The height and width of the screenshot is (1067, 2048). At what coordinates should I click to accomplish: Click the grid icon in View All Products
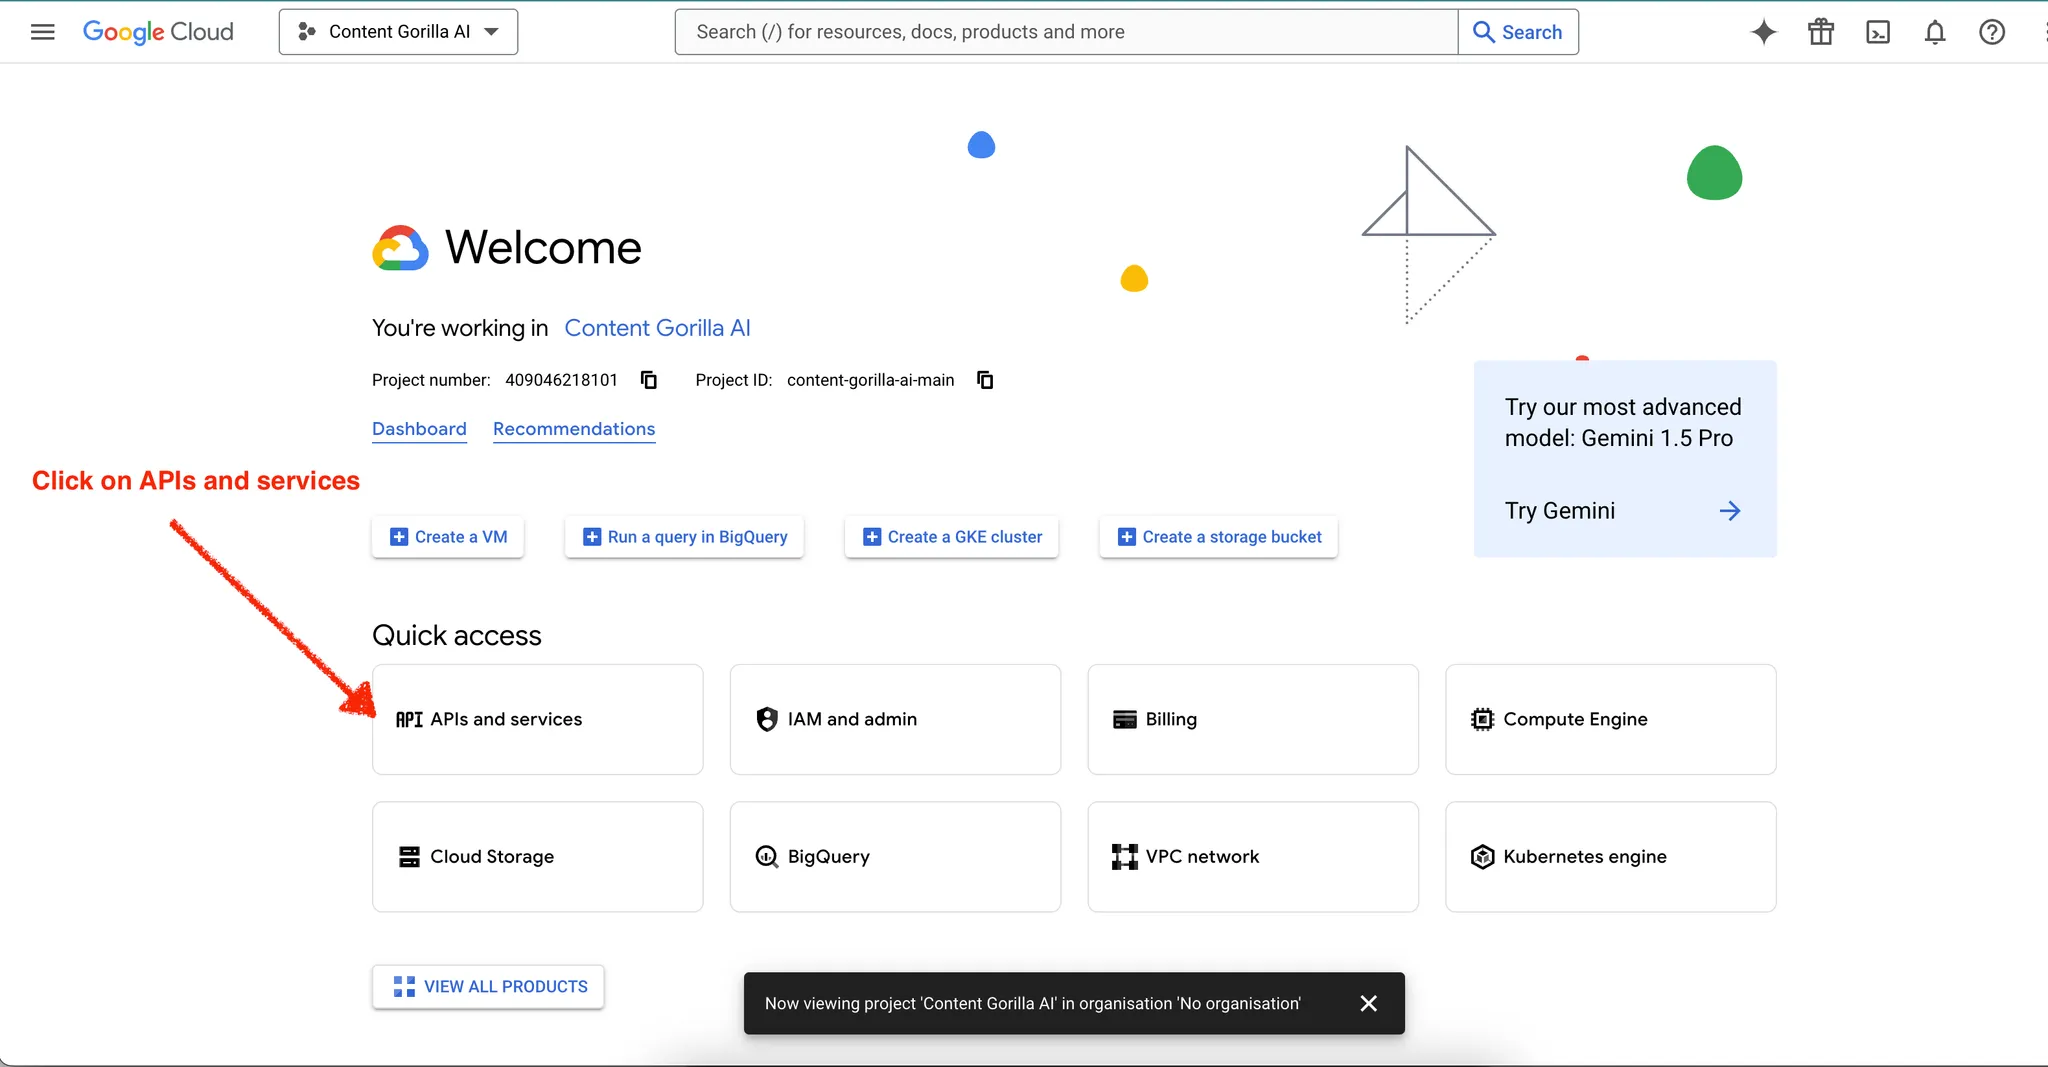[404, 987]
